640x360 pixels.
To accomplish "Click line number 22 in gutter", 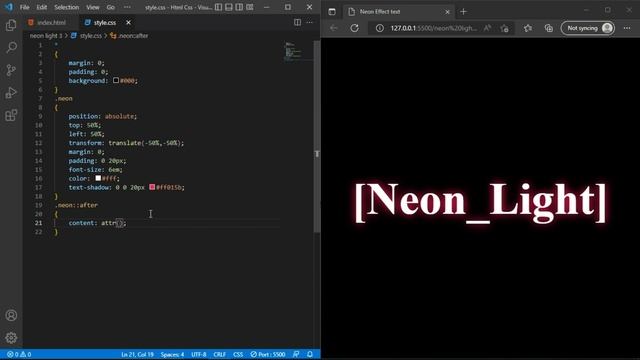I will point(38,232).
